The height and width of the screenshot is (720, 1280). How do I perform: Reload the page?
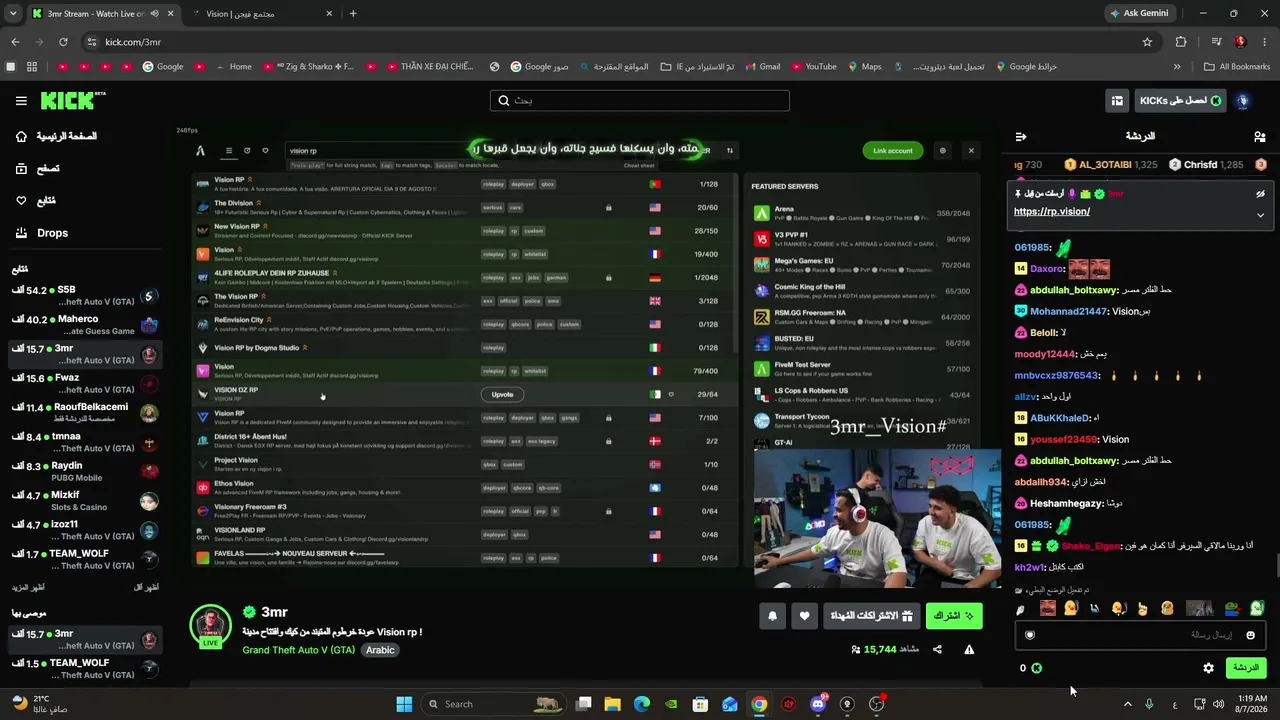(x=63, y=42)
